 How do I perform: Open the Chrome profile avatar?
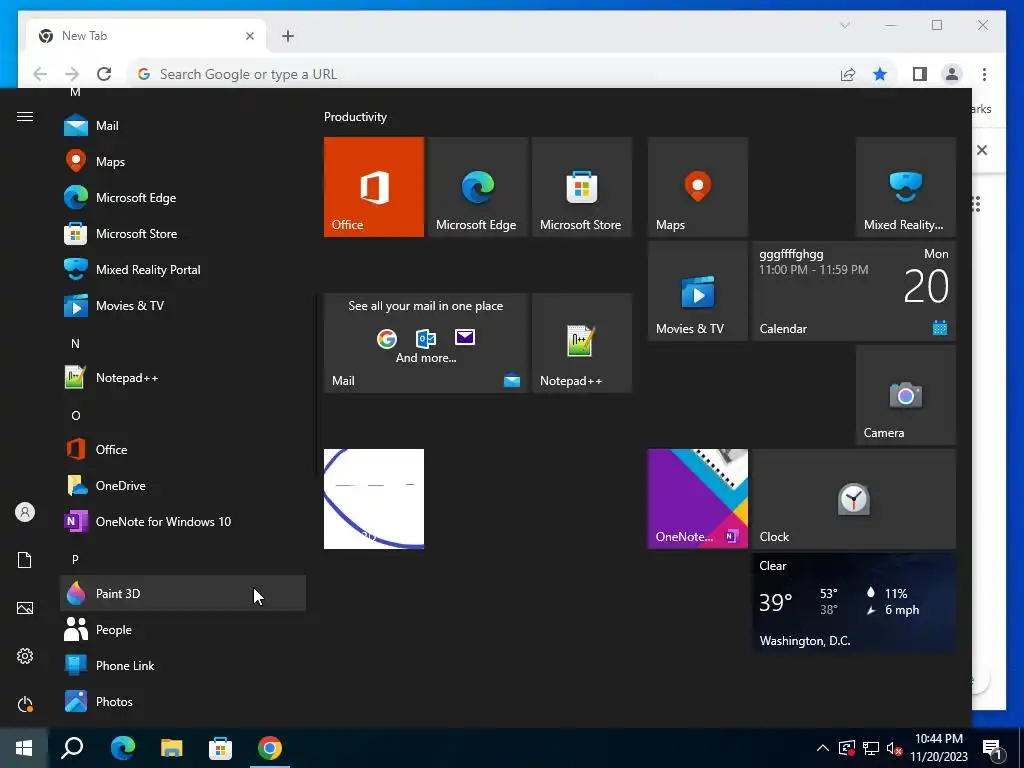point(952,74)
